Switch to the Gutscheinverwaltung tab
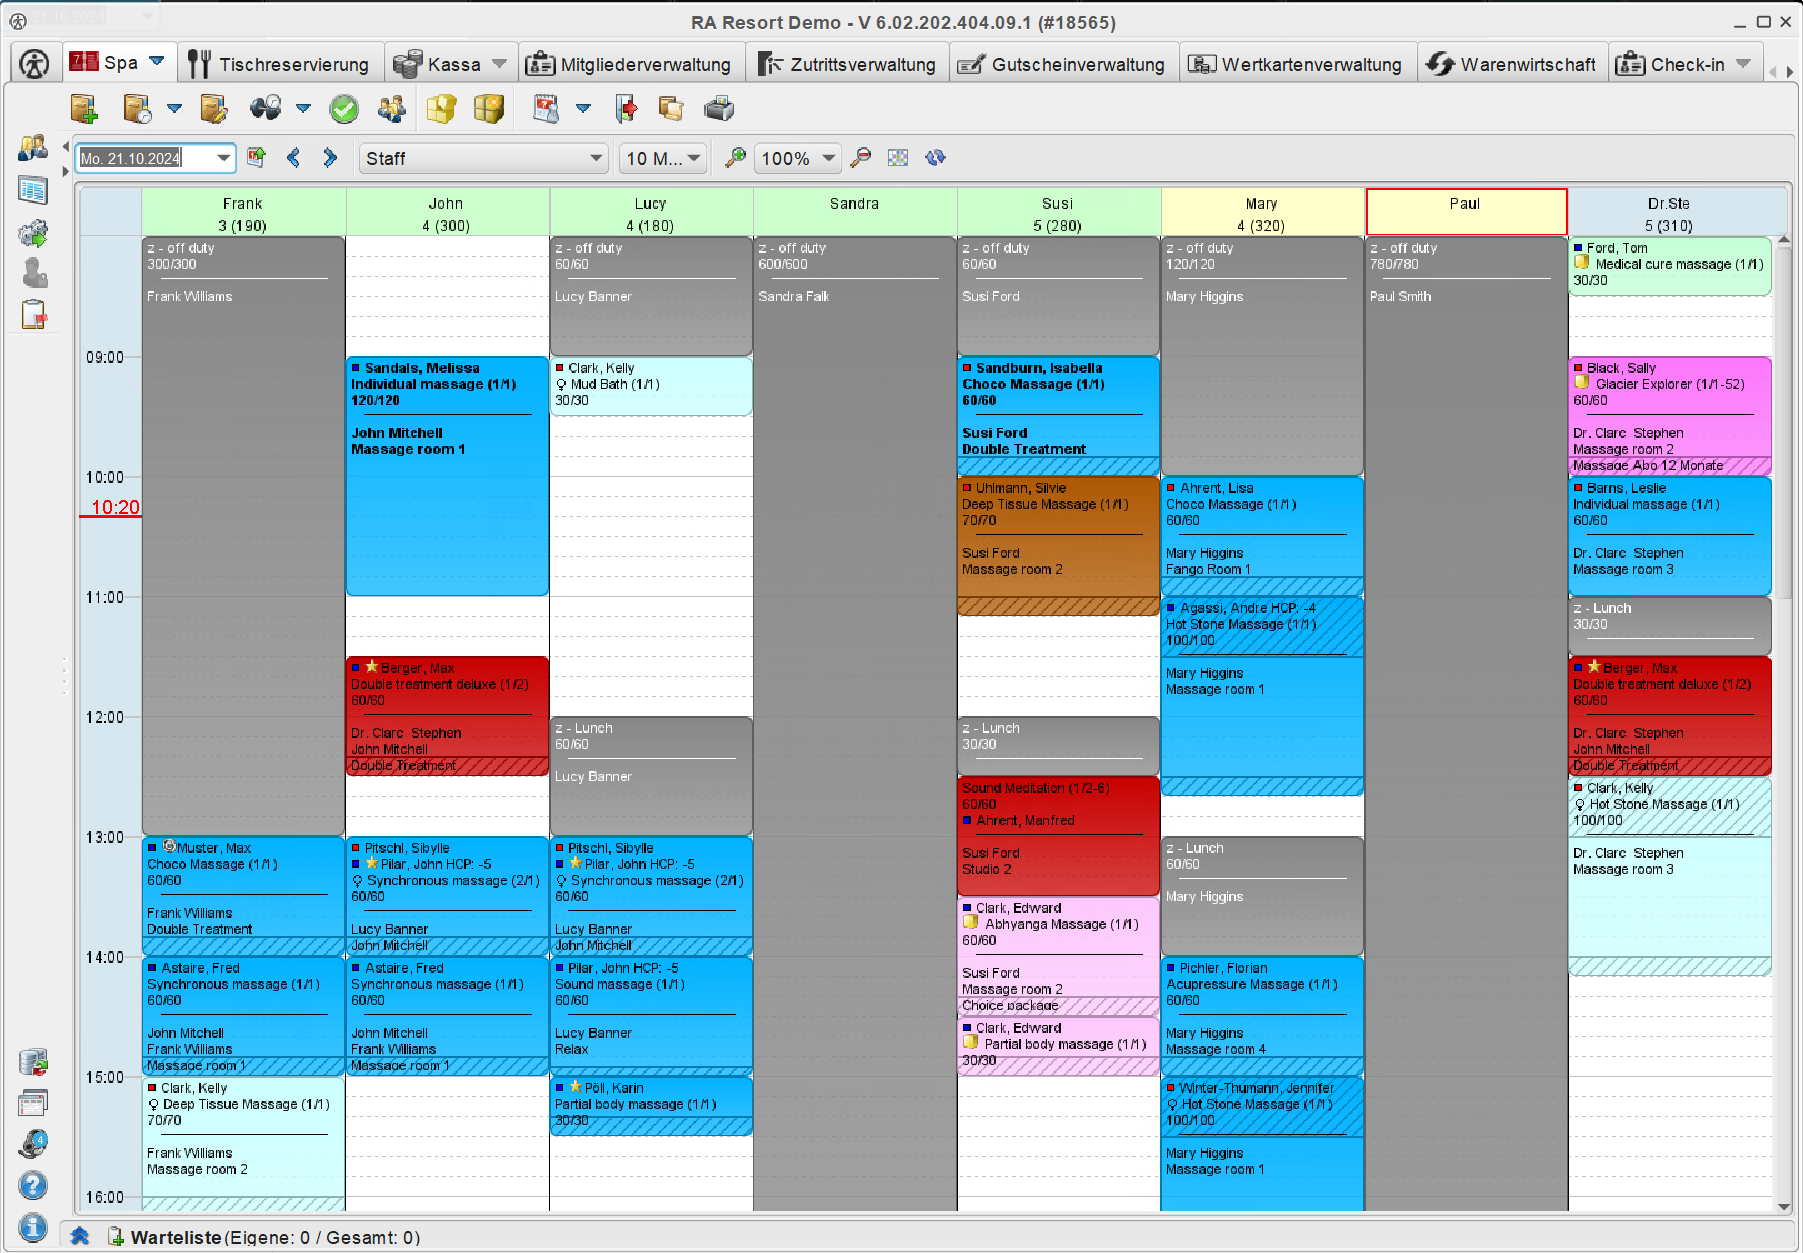The width and height of the screenshot is (1803, 1253). [1063, 64]
